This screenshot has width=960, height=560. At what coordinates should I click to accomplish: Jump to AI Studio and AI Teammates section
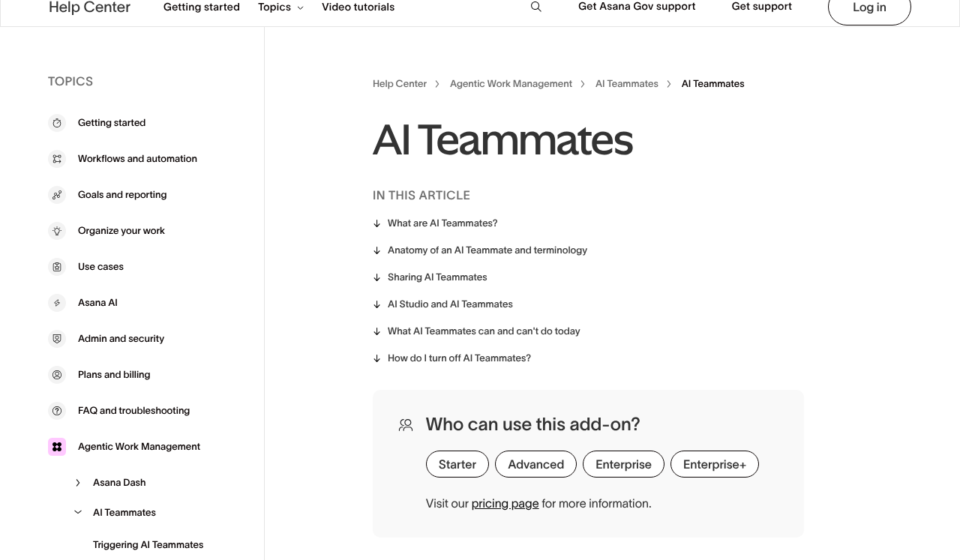click(x=450, y=304)
